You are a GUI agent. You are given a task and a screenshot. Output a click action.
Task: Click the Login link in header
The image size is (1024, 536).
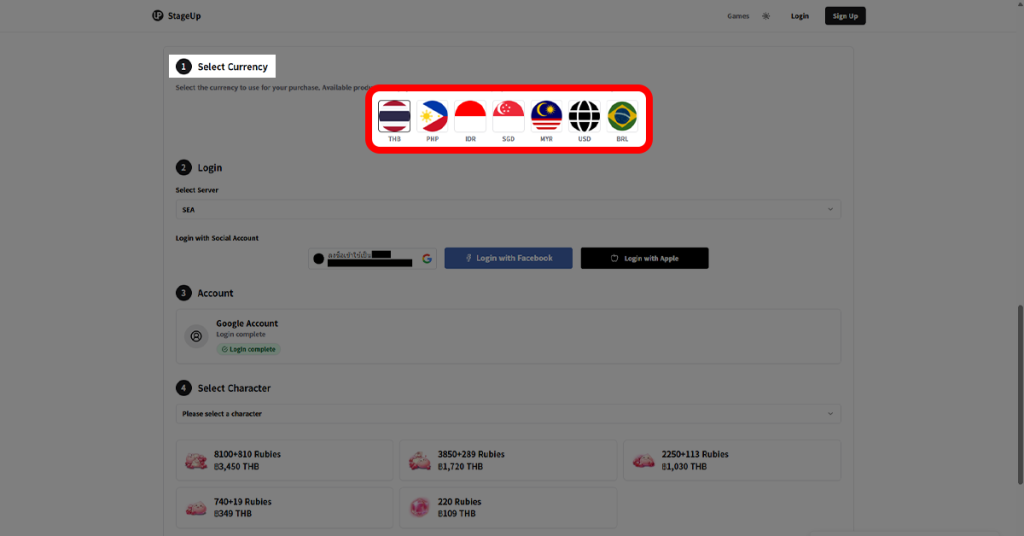(799, 16)
